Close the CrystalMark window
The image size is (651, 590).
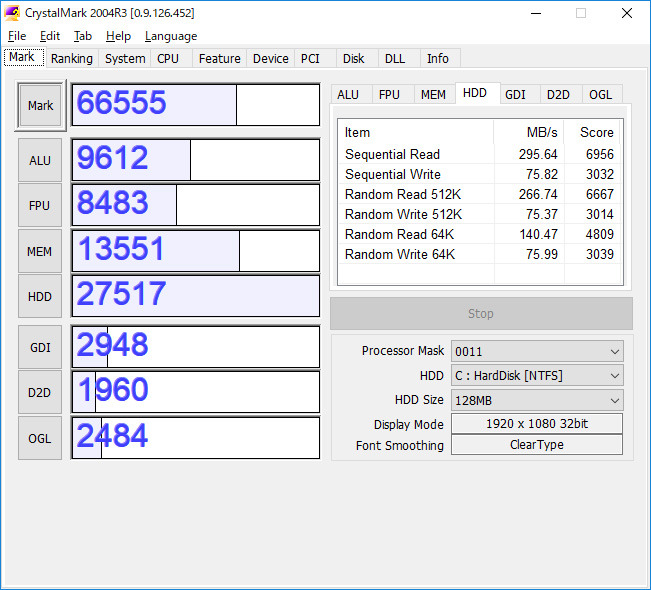[x=627, y=13]
